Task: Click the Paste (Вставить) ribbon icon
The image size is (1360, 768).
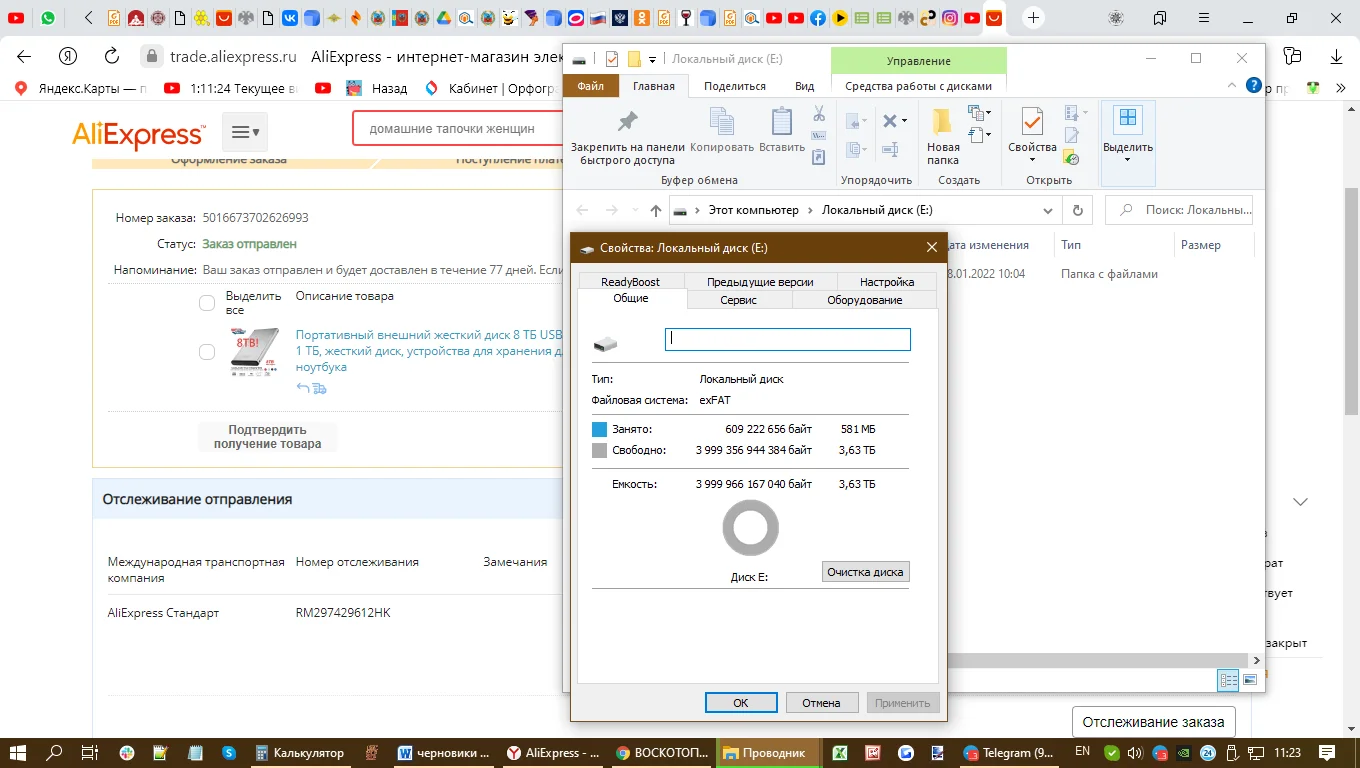Action: 782,131
